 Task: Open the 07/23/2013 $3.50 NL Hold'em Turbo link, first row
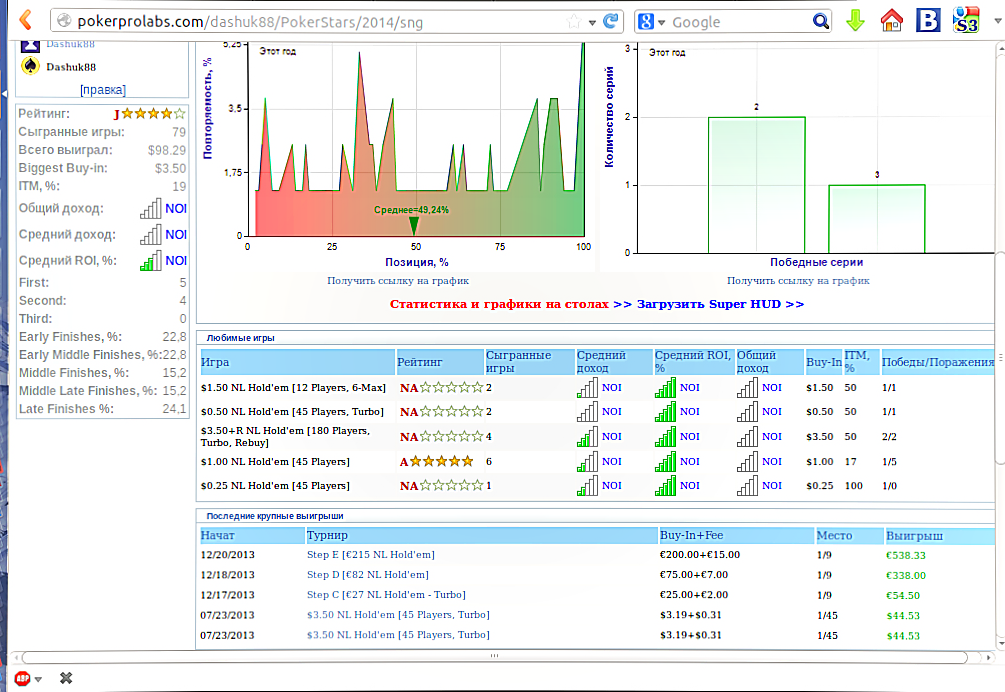coord(398,614)
